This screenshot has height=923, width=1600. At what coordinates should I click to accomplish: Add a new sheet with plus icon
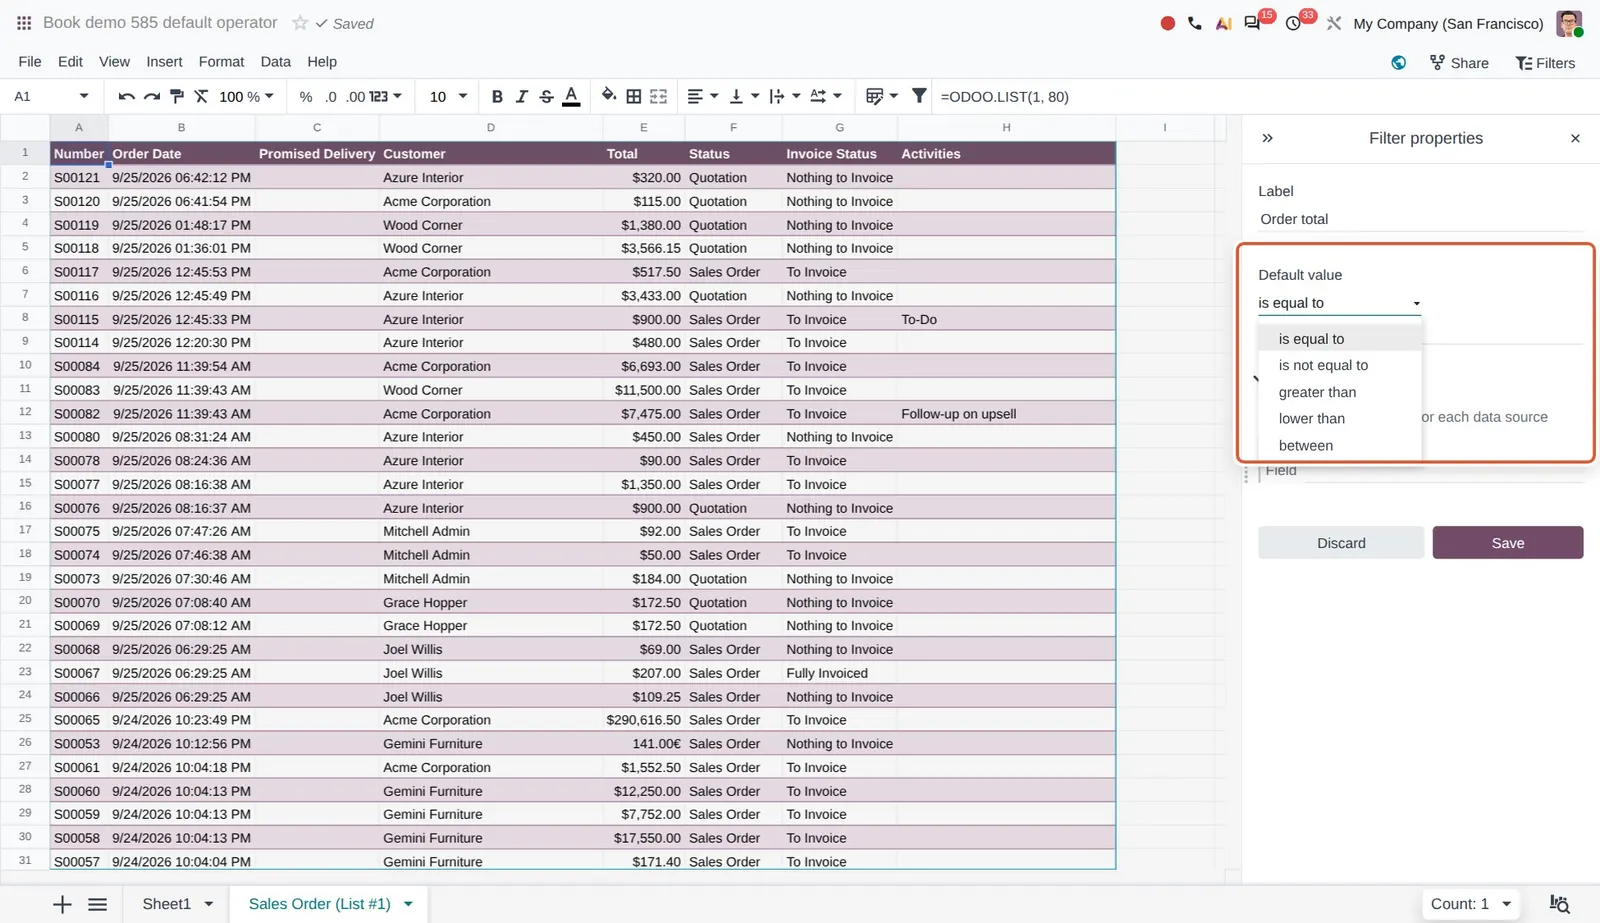(62, 904)
